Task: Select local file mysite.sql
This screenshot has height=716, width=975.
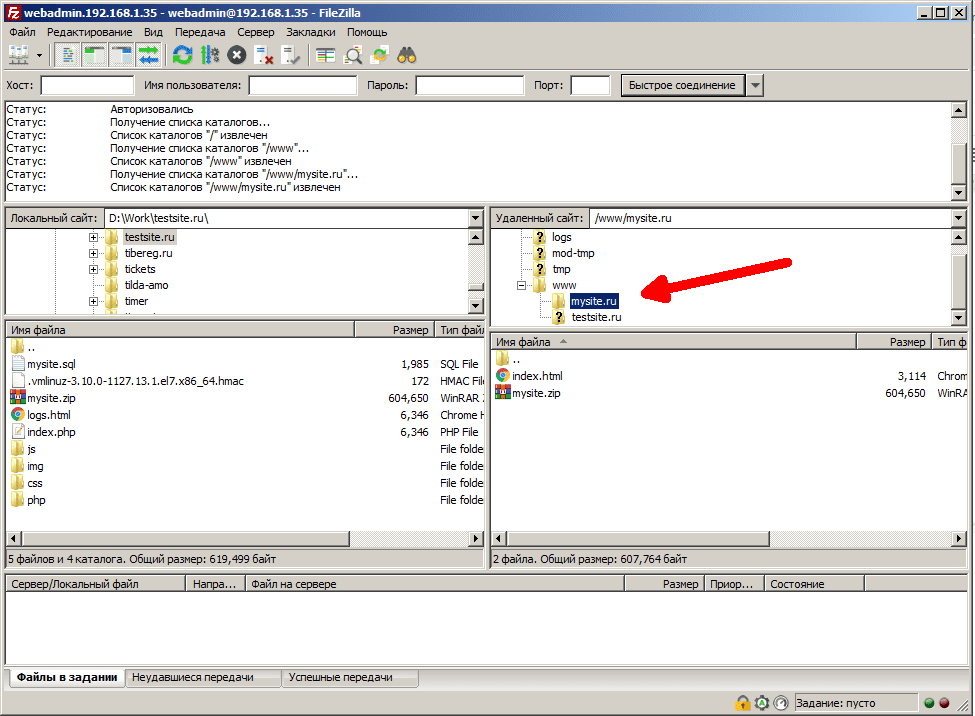Action: [x=52, y=364]
